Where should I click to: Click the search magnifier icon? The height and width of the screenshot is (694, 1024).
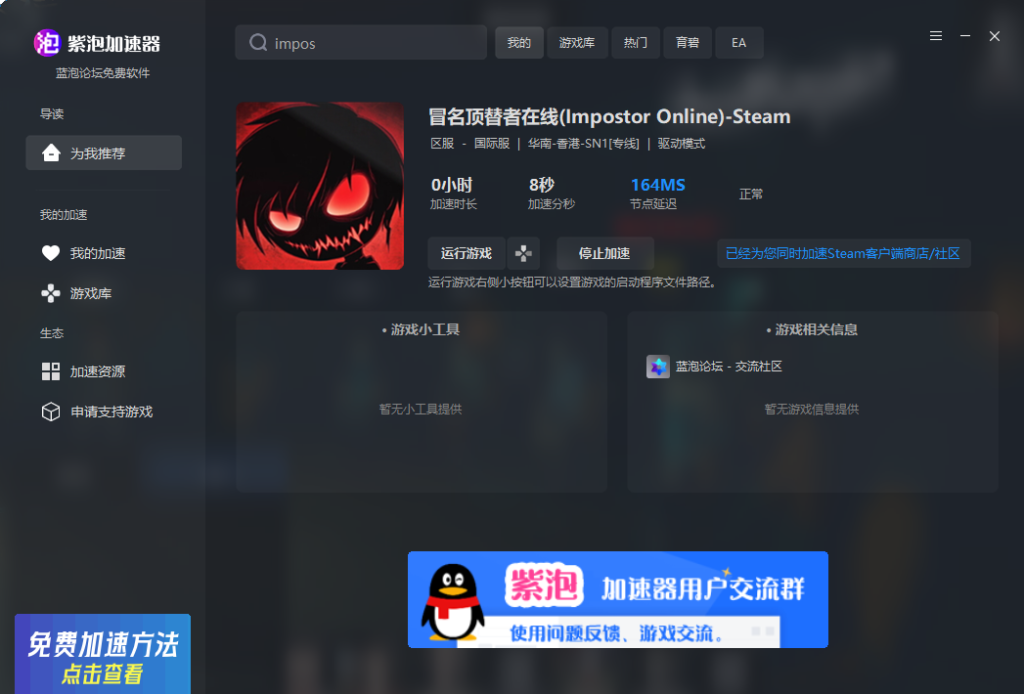pos(258,42)
